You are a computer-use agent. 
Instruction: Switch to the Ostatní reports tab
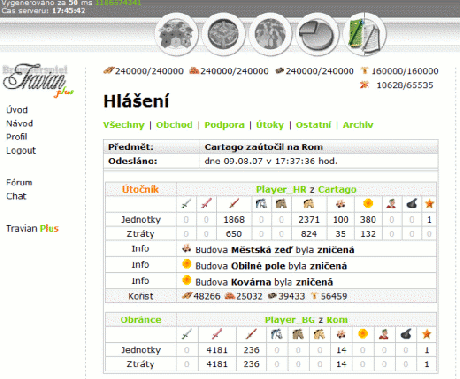pyautogui.click(x=314, y=125)
